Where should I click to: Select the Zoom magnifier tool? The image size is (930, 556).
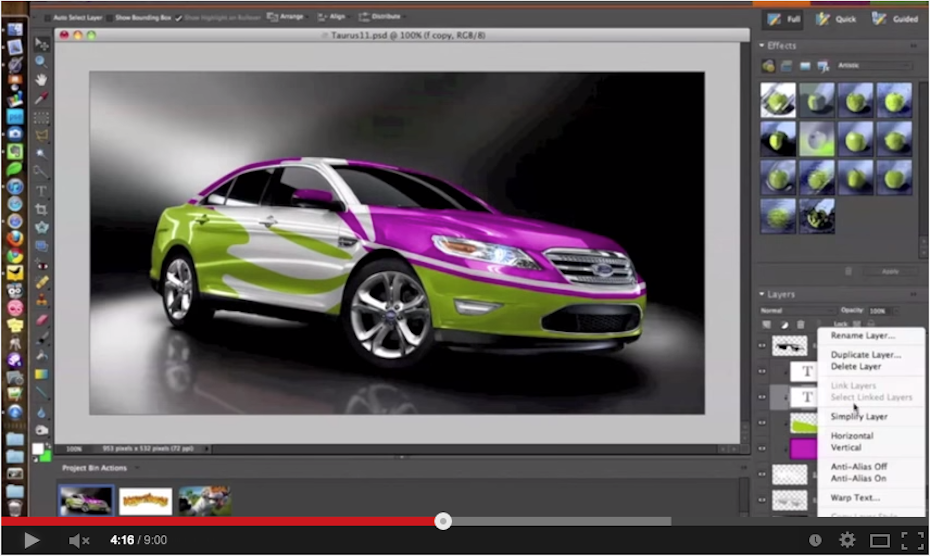(42, 61)
